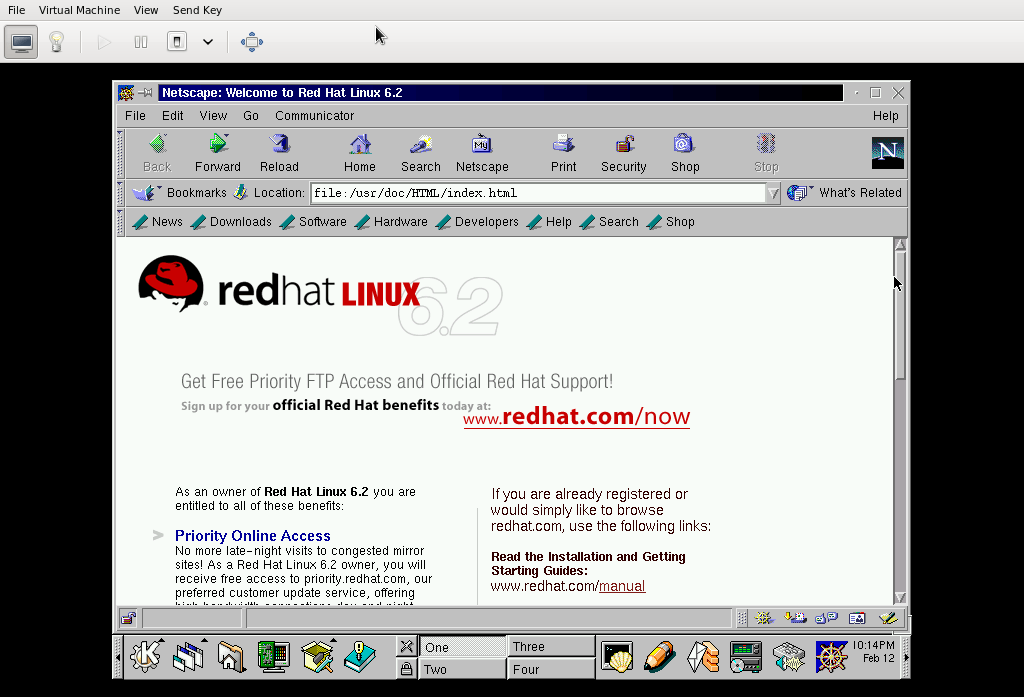Open the Communicator menu
This screenshot has height=697, width=1024.
(314, 116)
